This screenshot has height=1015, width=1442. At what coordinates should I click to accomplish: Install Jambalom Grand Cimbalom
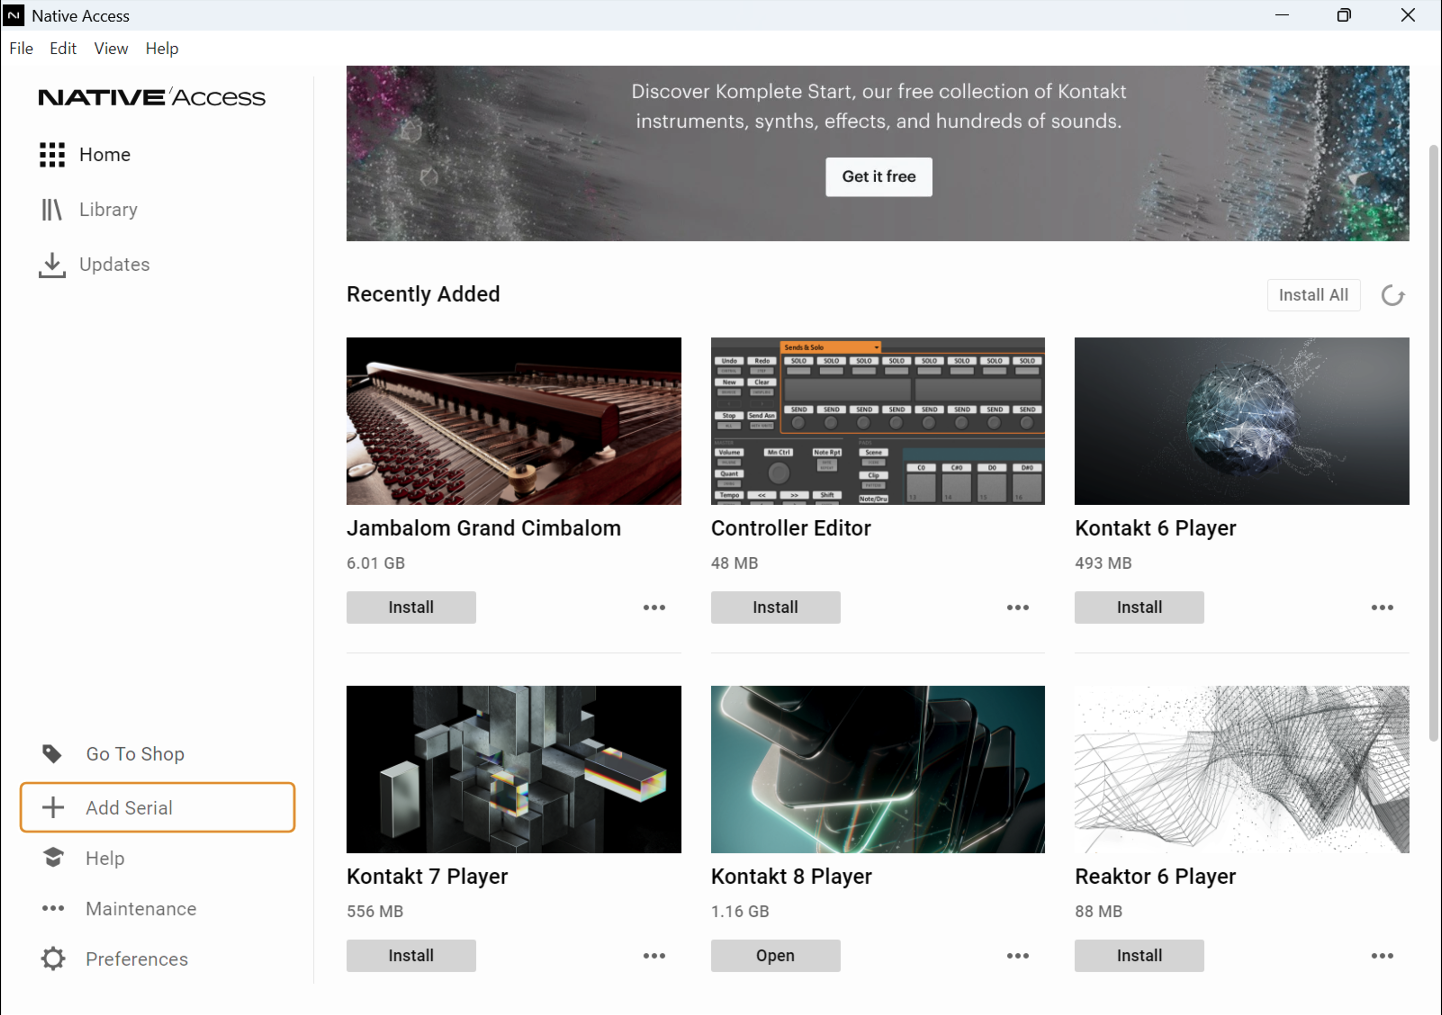point(411,607)
